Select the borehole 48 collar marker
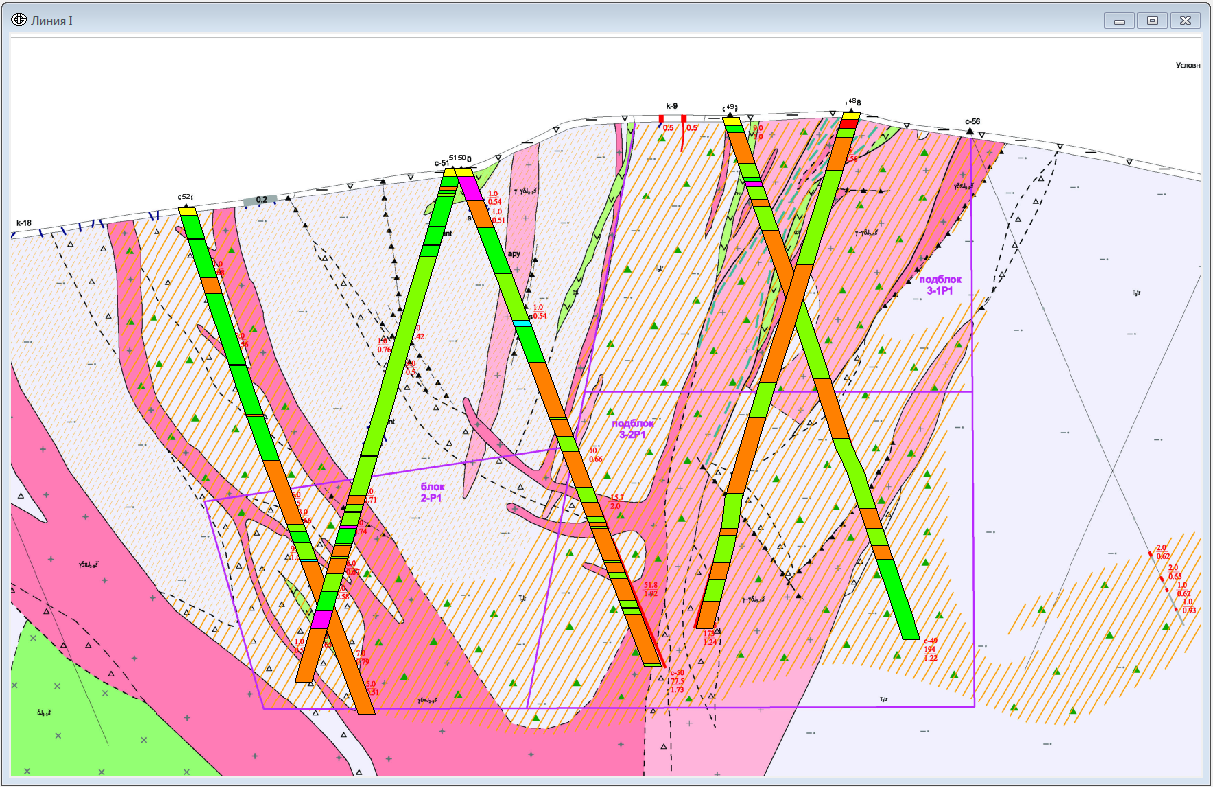1213x787 pixels. click(851, 111)
